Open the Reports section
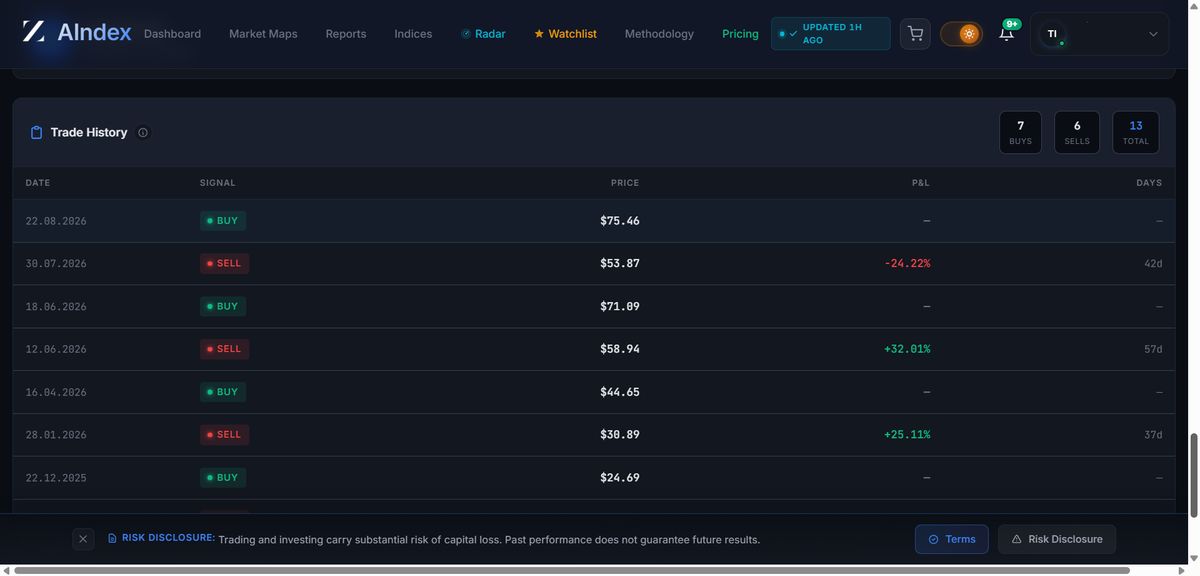1200x576 pixels. coord(346,34)
